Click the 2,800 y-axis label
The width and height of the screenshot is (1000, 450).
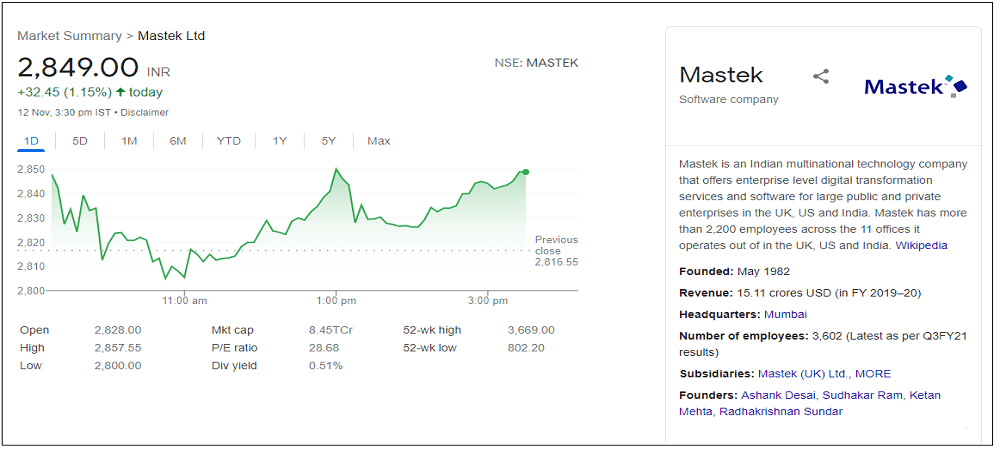click(x=31, y=291)
